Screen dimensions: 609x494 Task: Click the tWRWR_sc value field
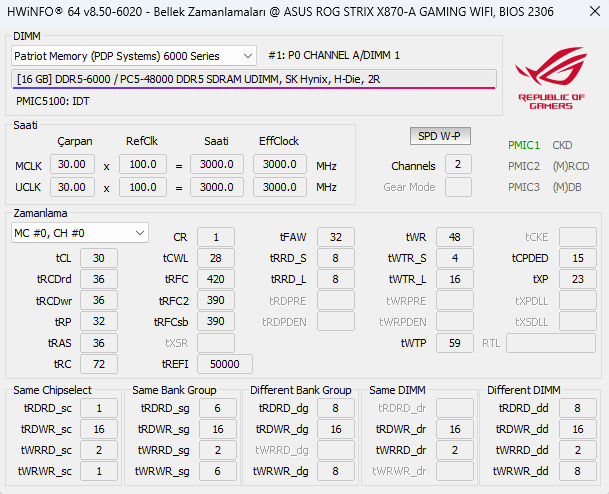tap(99, 471)
